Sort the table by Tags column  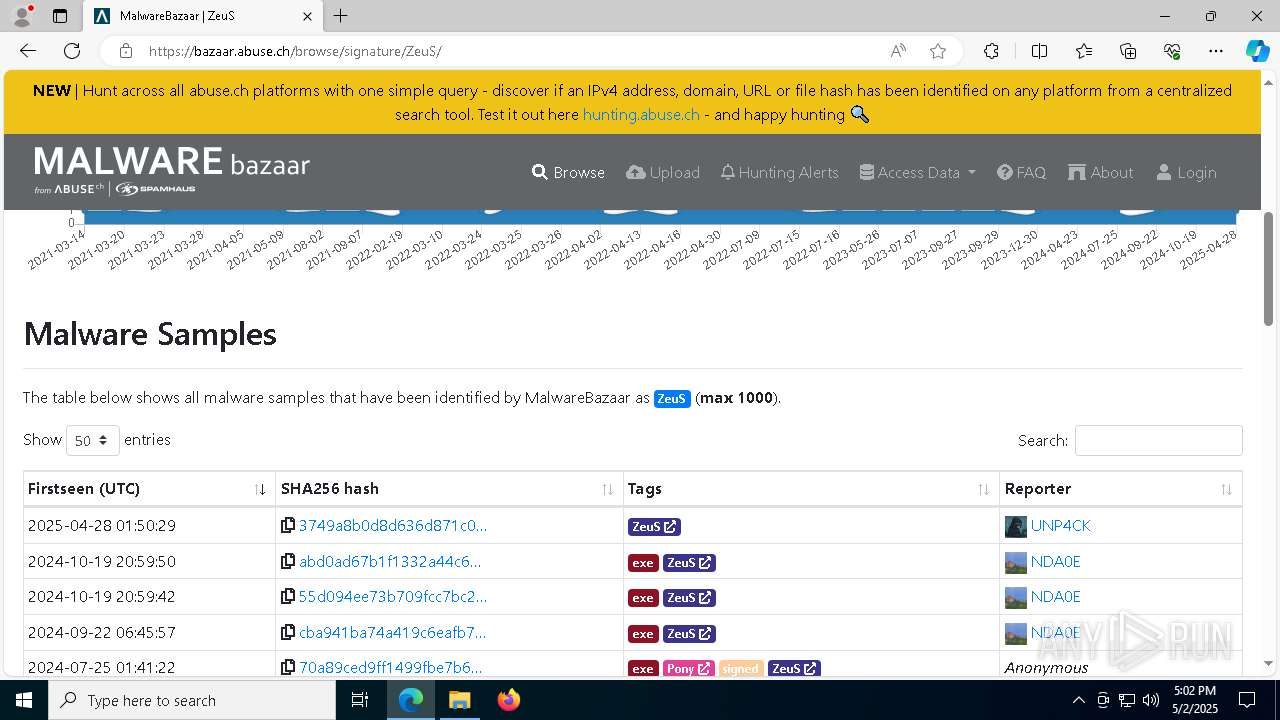tap(811, 489)
